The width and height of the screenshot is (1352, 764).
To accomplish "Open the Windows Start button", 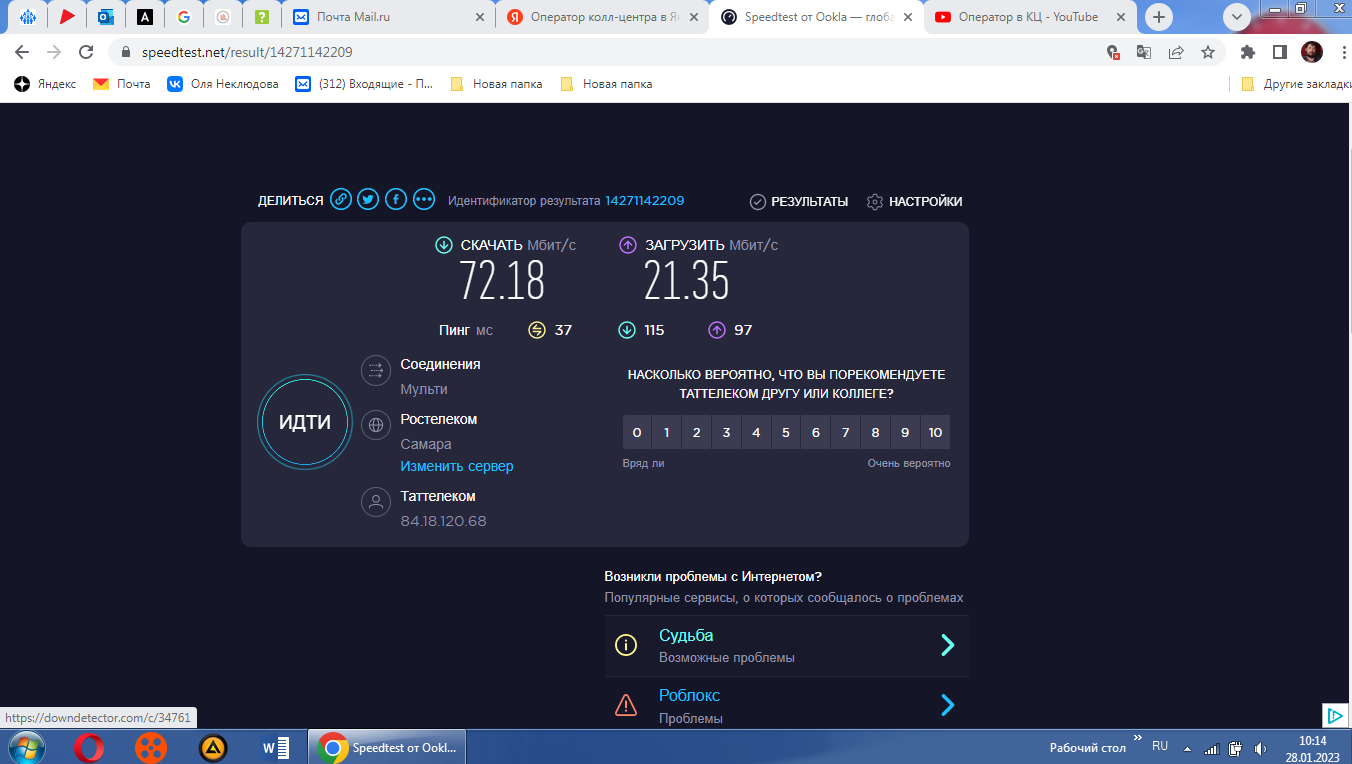I will coord(25,747).
